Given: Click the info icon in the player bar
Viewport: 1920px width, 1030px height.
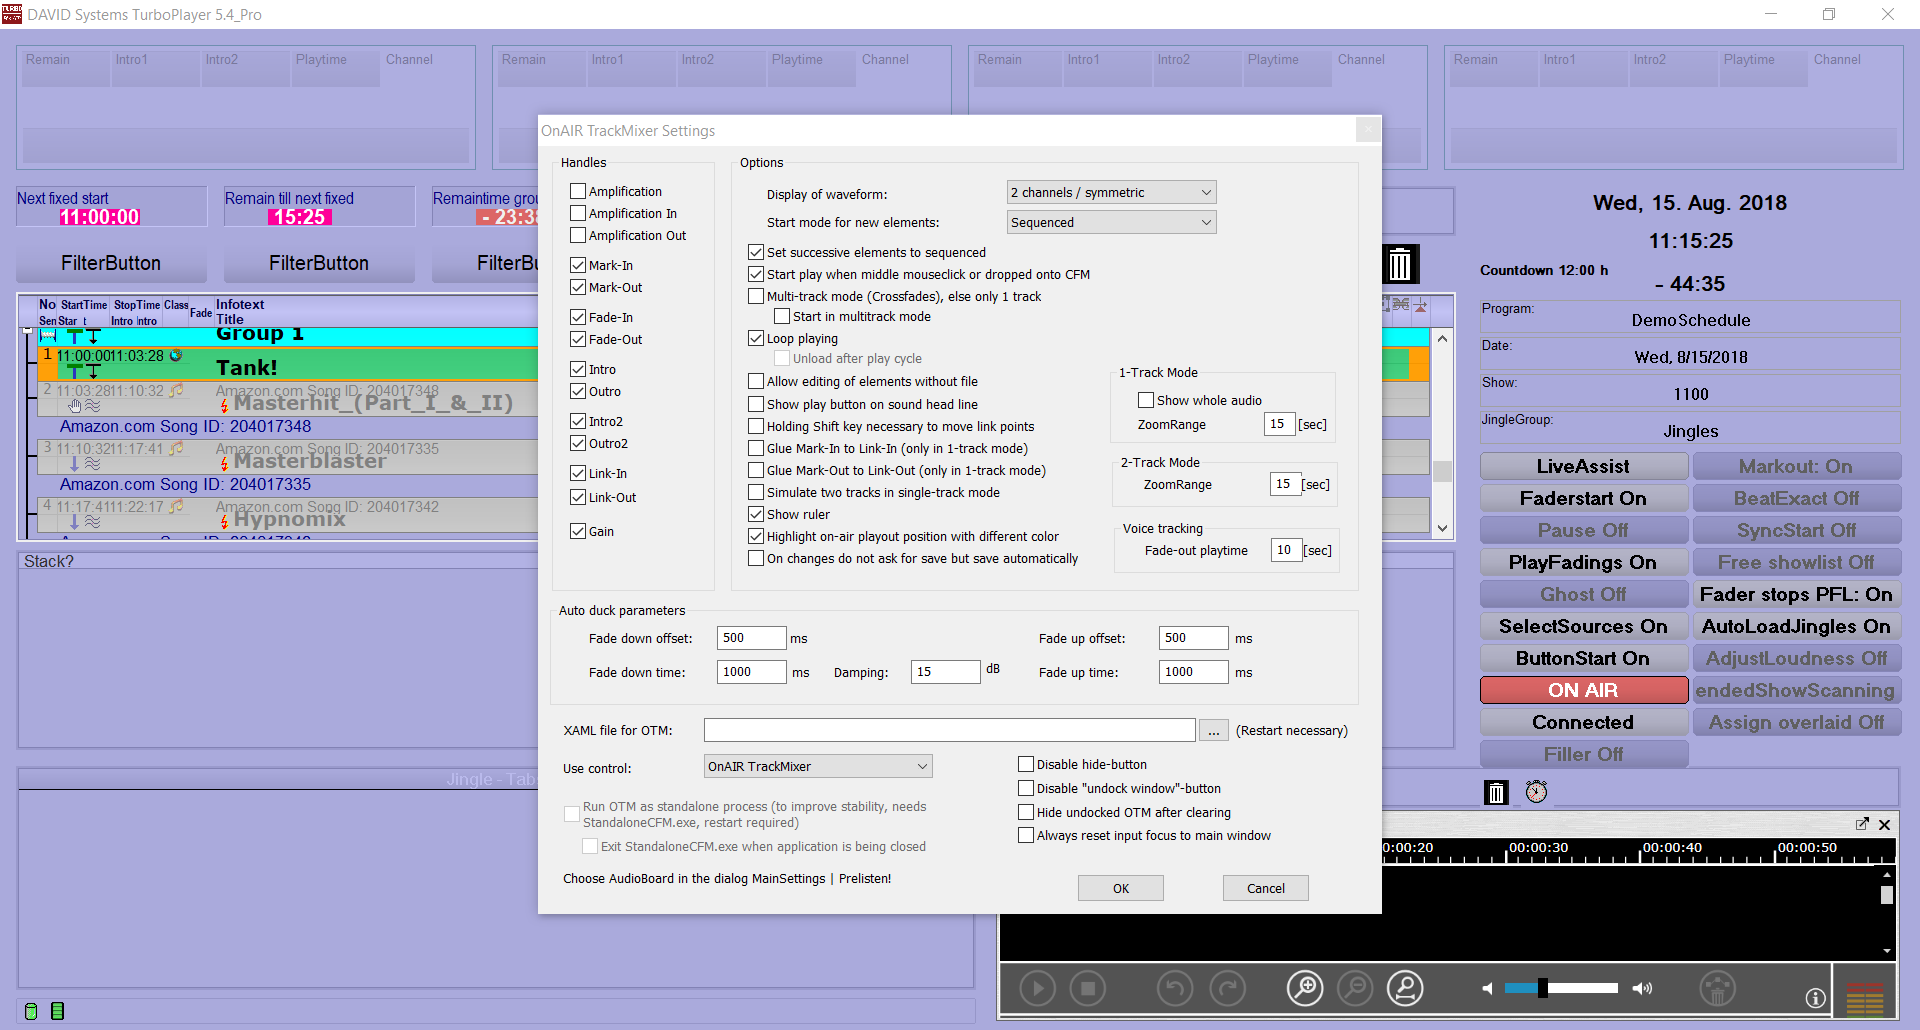Looking at the screenshot, I should (1815, 997).
